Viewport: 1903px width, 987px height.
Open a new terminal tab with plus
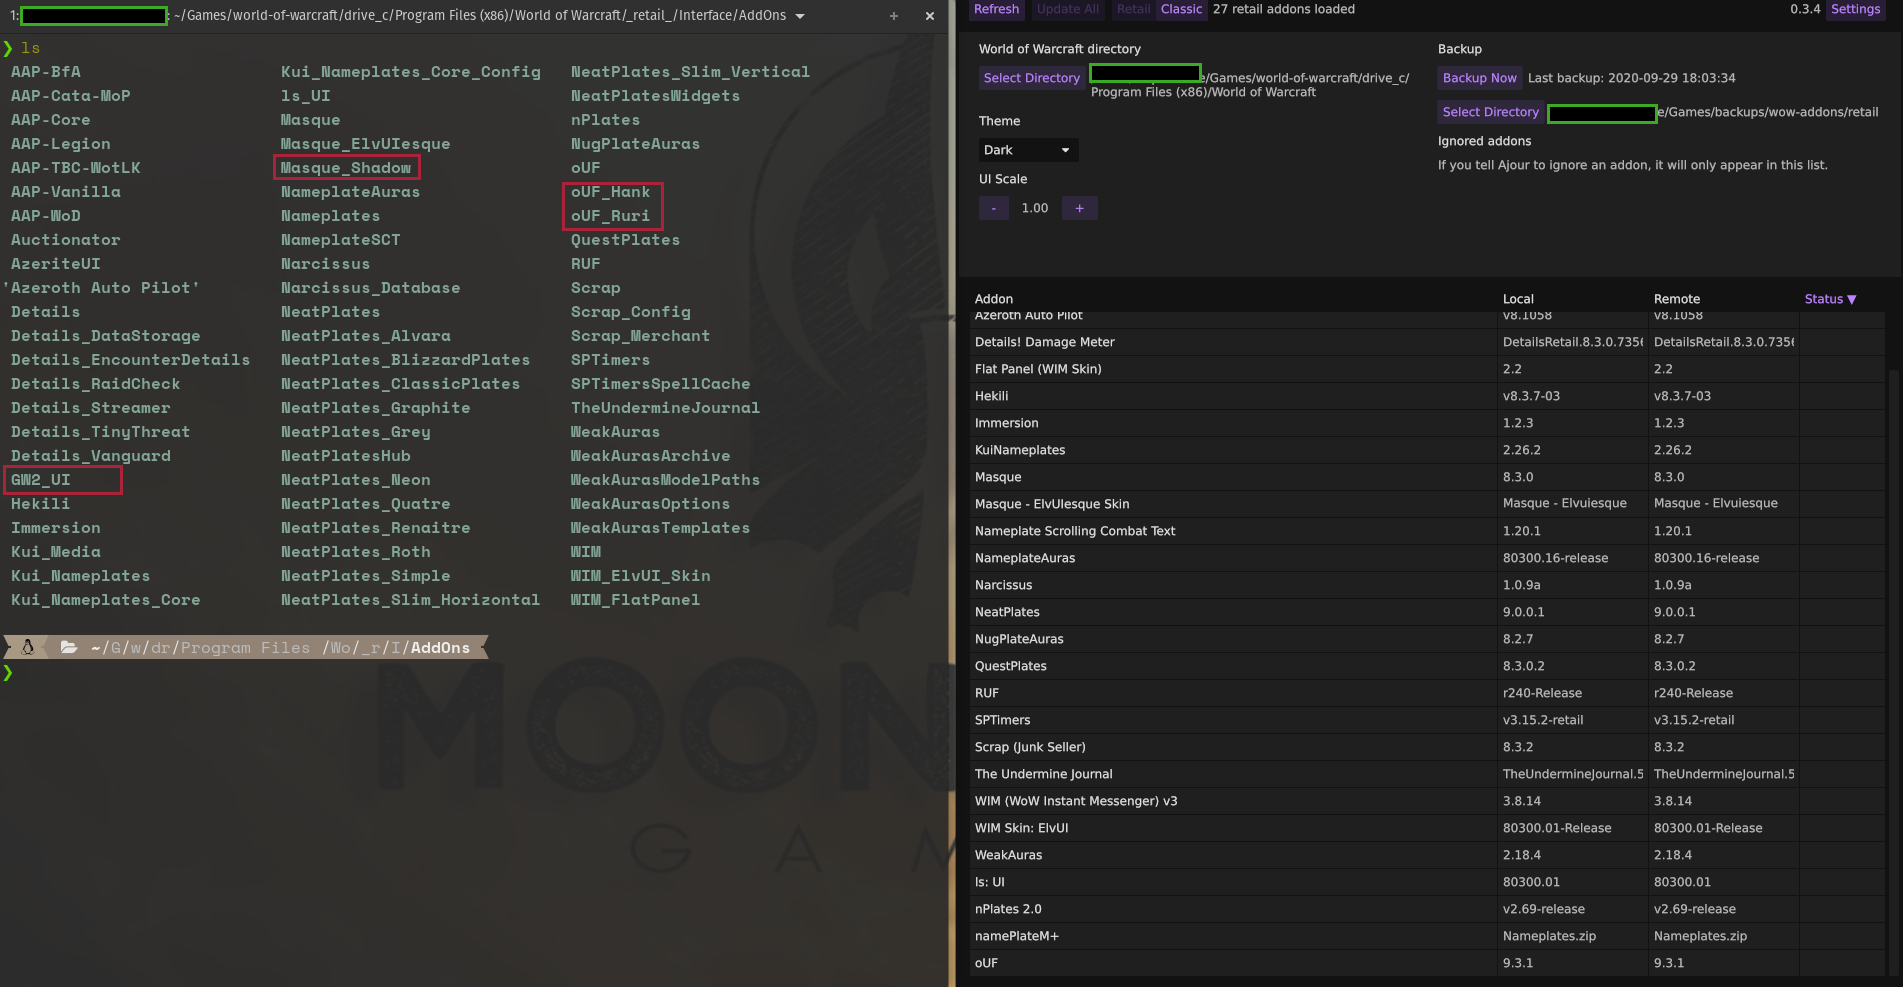pos(894,16)
